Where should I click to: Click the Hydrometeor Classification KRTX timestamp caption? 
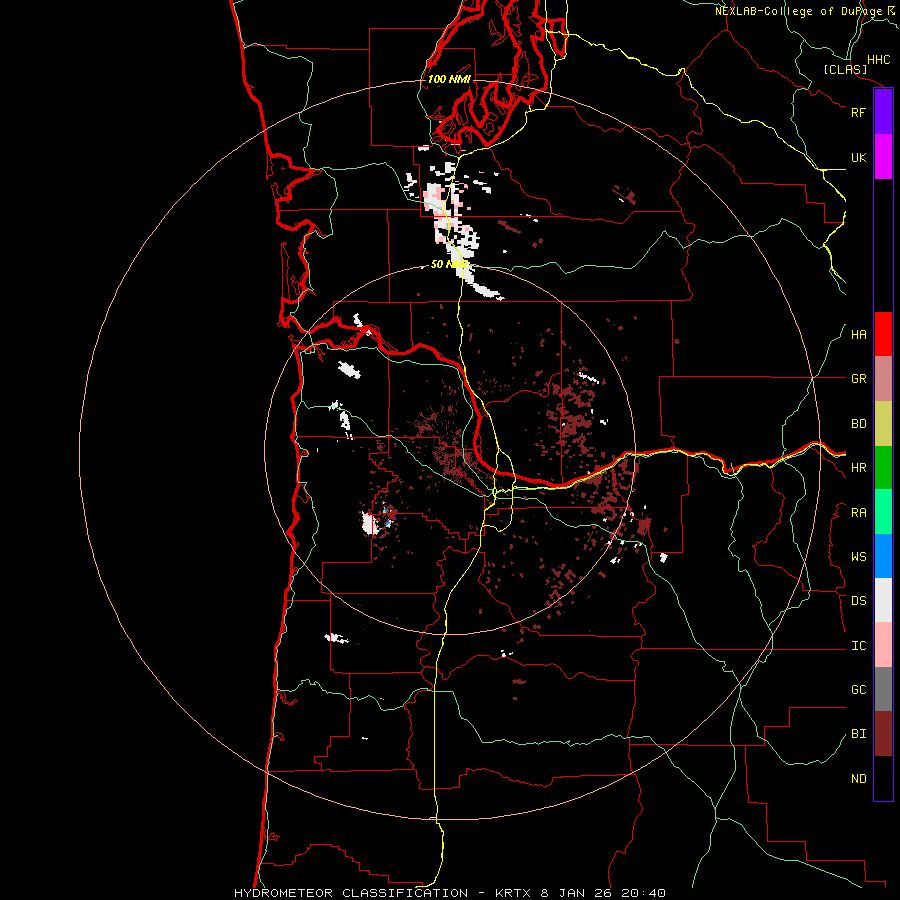(x=449, y=893)
